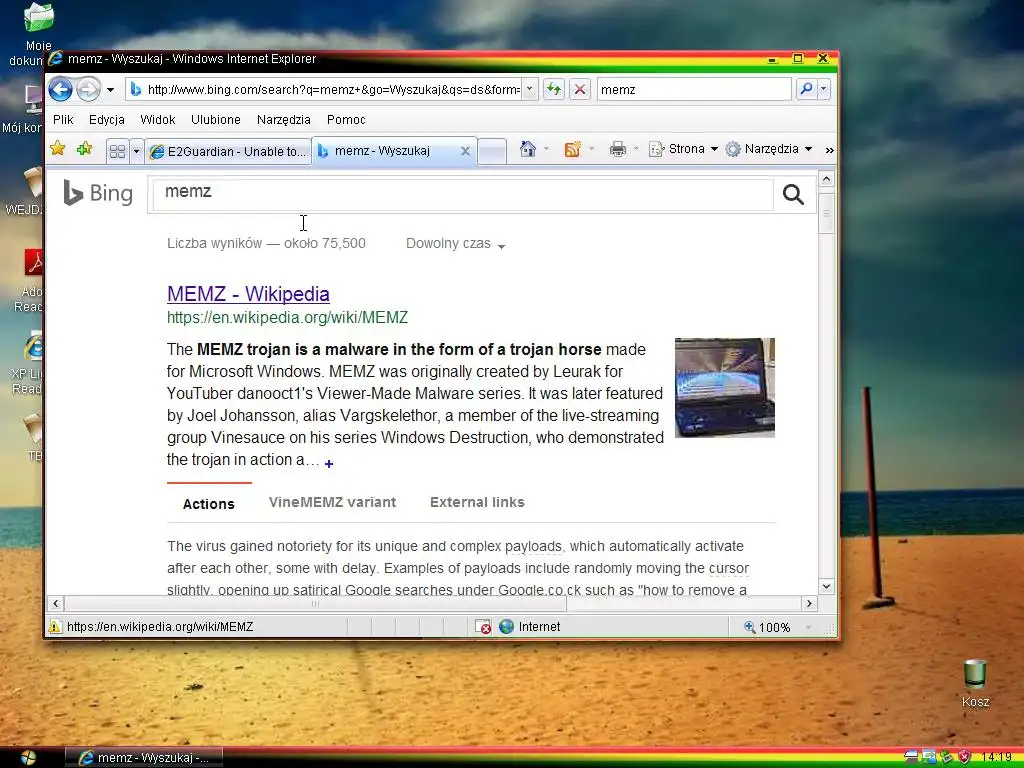Click the red shield tray icon
Screen dimensions: 1024x768
coord(965,758)
